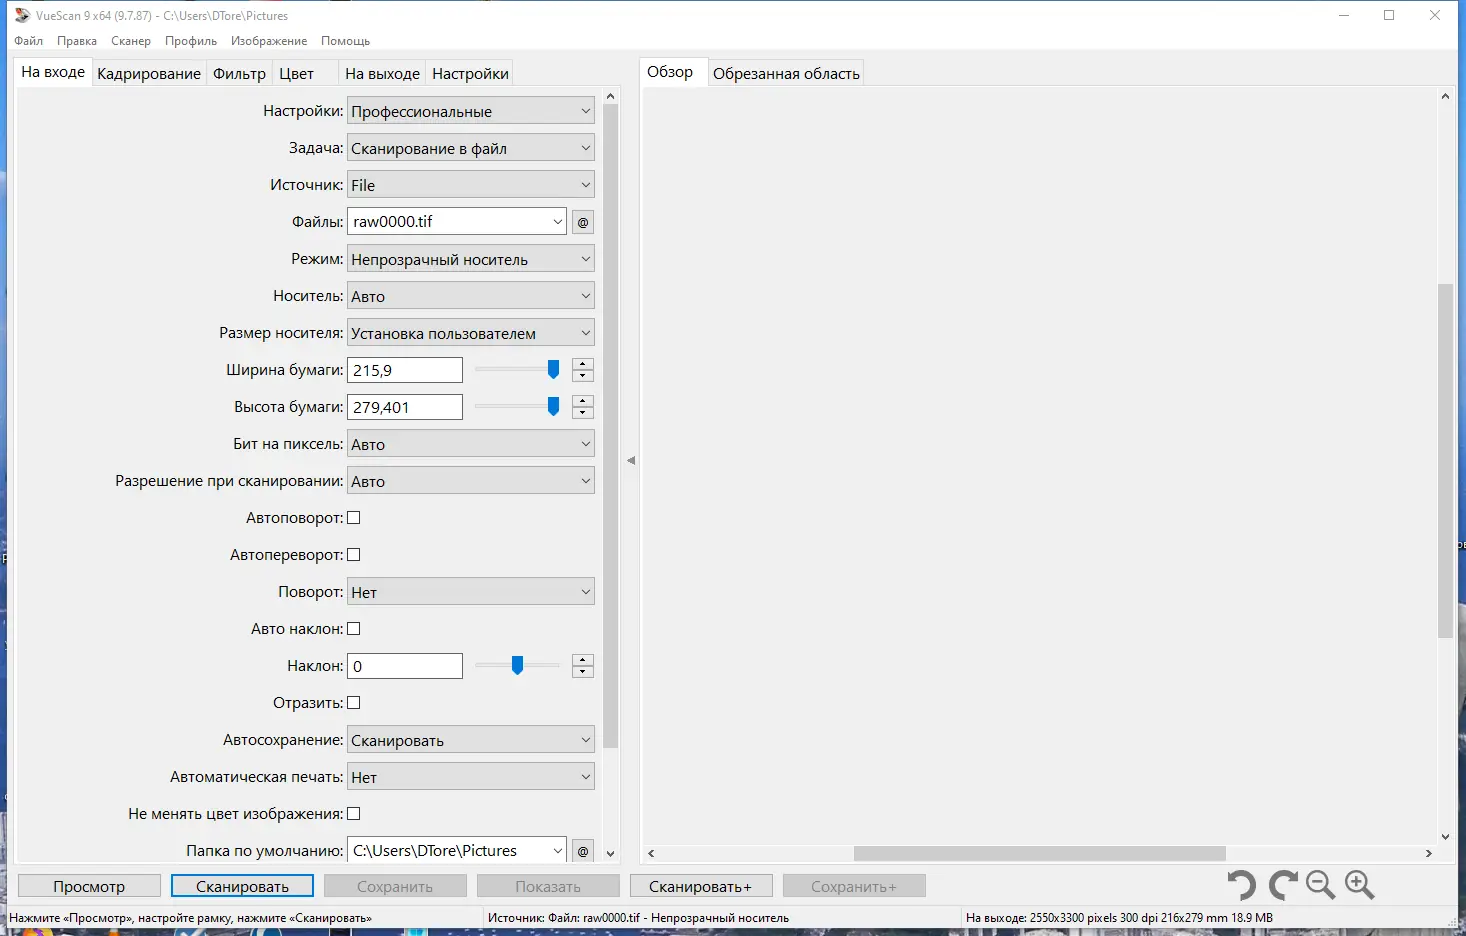This screenshot has width=1466, height=936.
Task: Open the Задача dropdown
Action: pos(471,148)
